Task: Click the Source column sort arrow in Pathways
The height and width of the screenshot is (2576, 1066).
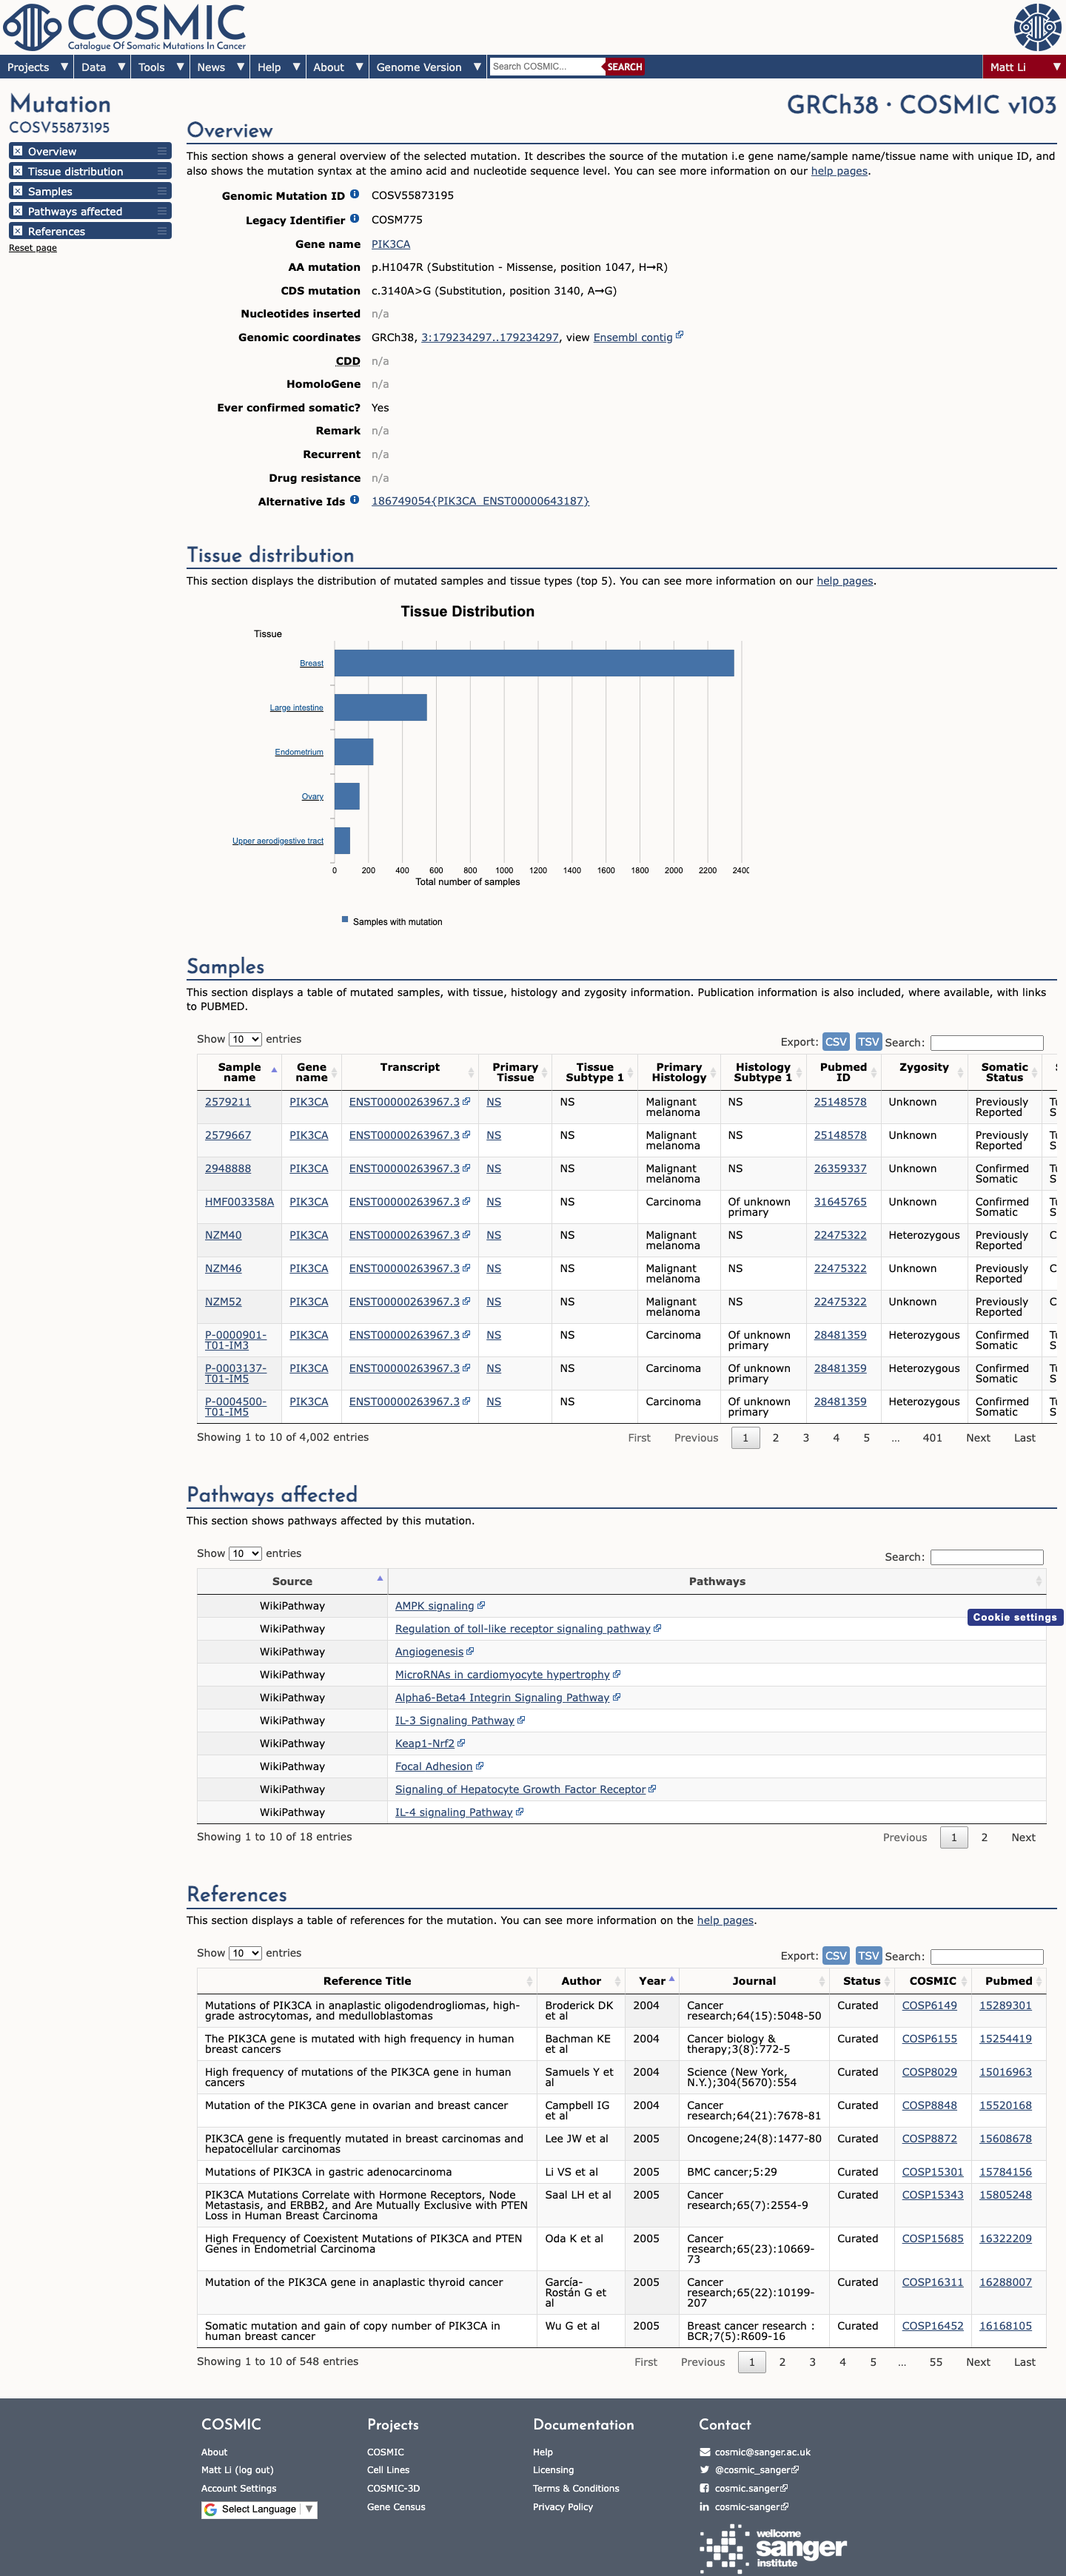Action: point(380,1579)
